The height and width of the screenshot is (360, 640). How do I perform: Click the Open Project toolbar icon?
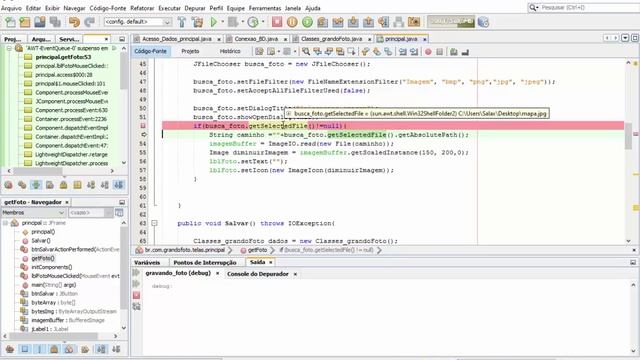(x=40, y=22)
